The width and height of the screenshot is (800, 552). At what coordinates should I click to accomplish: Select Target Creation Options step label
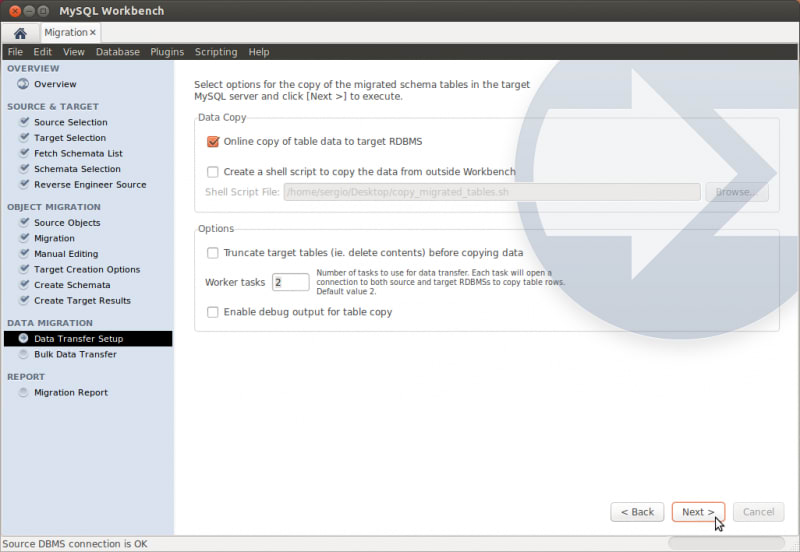pyautogui.click(x=87, y=269)
